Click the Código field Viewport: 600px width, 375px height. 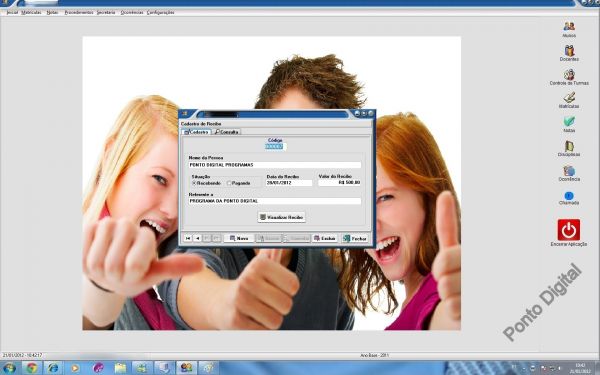click(275, 147)
